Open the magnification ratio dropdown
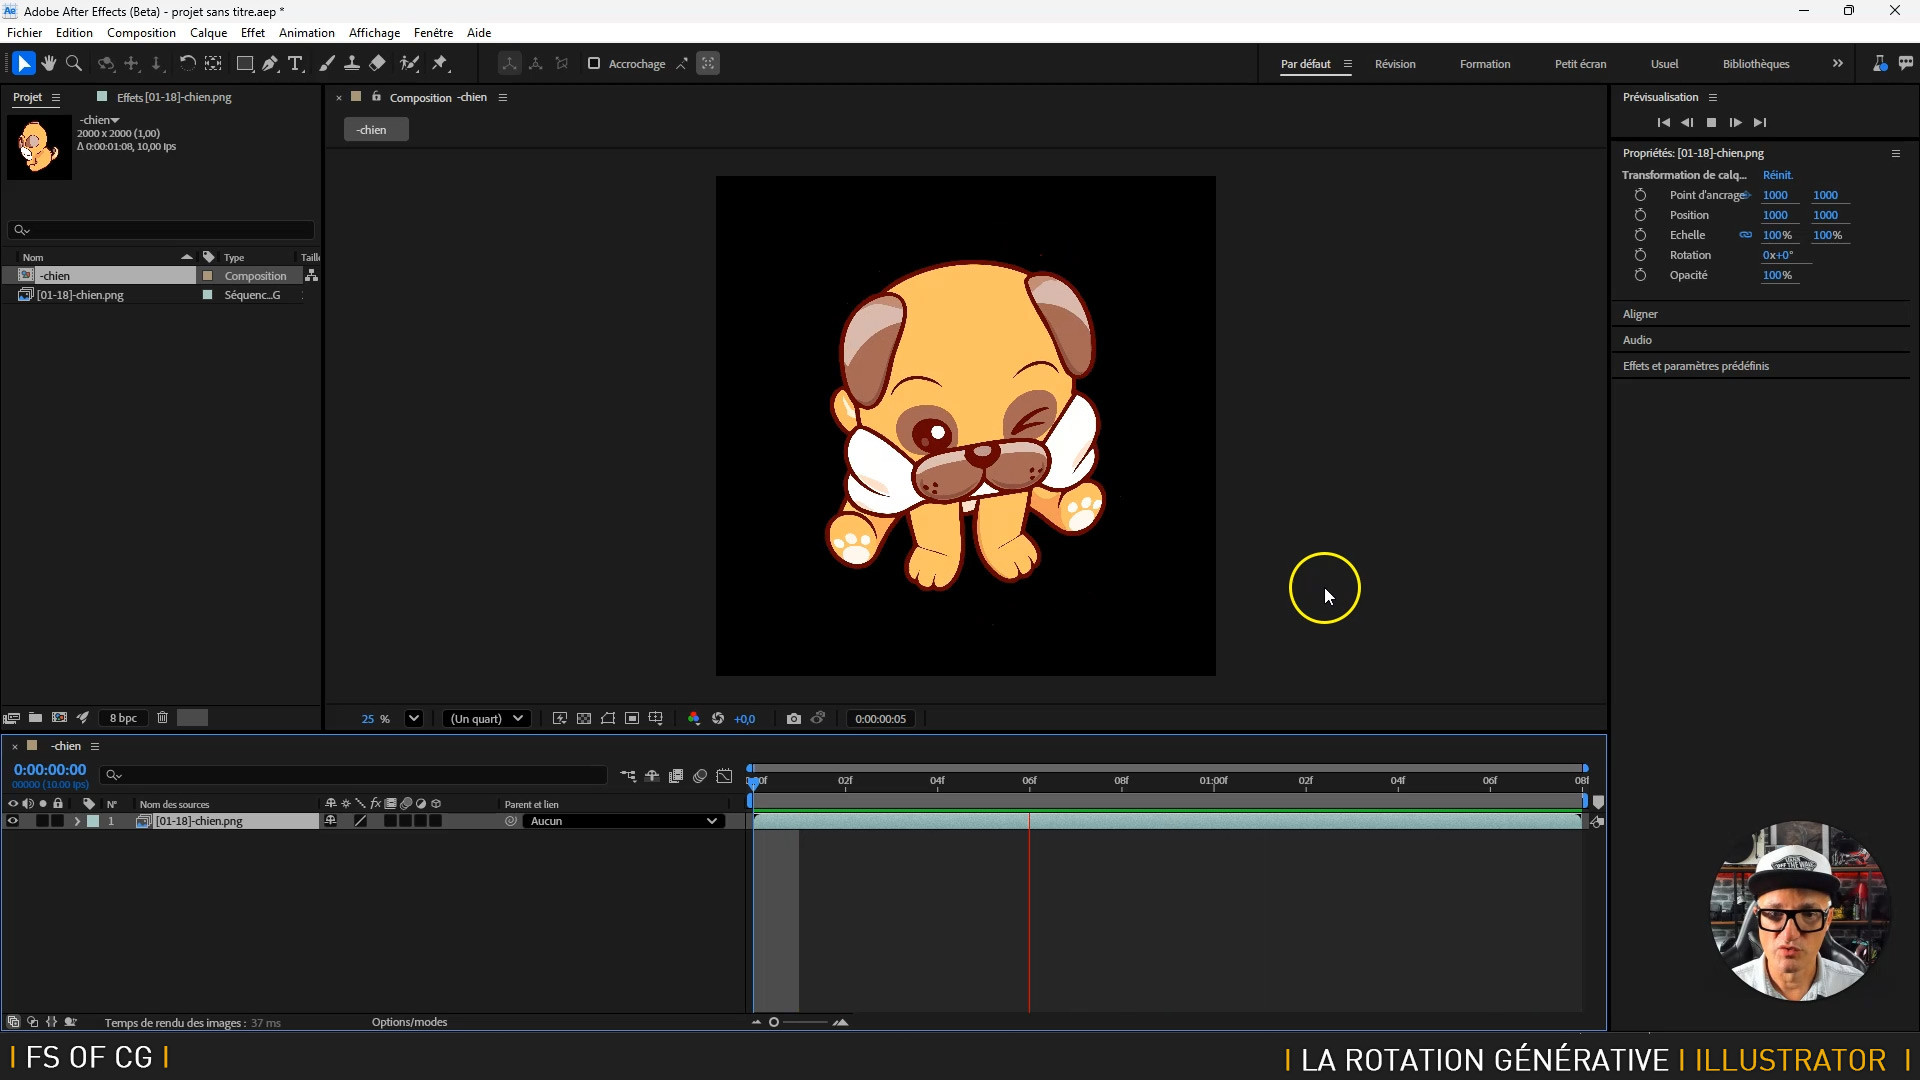Viewport: 1920px width, 1080px height. click(x=414, y=718)
